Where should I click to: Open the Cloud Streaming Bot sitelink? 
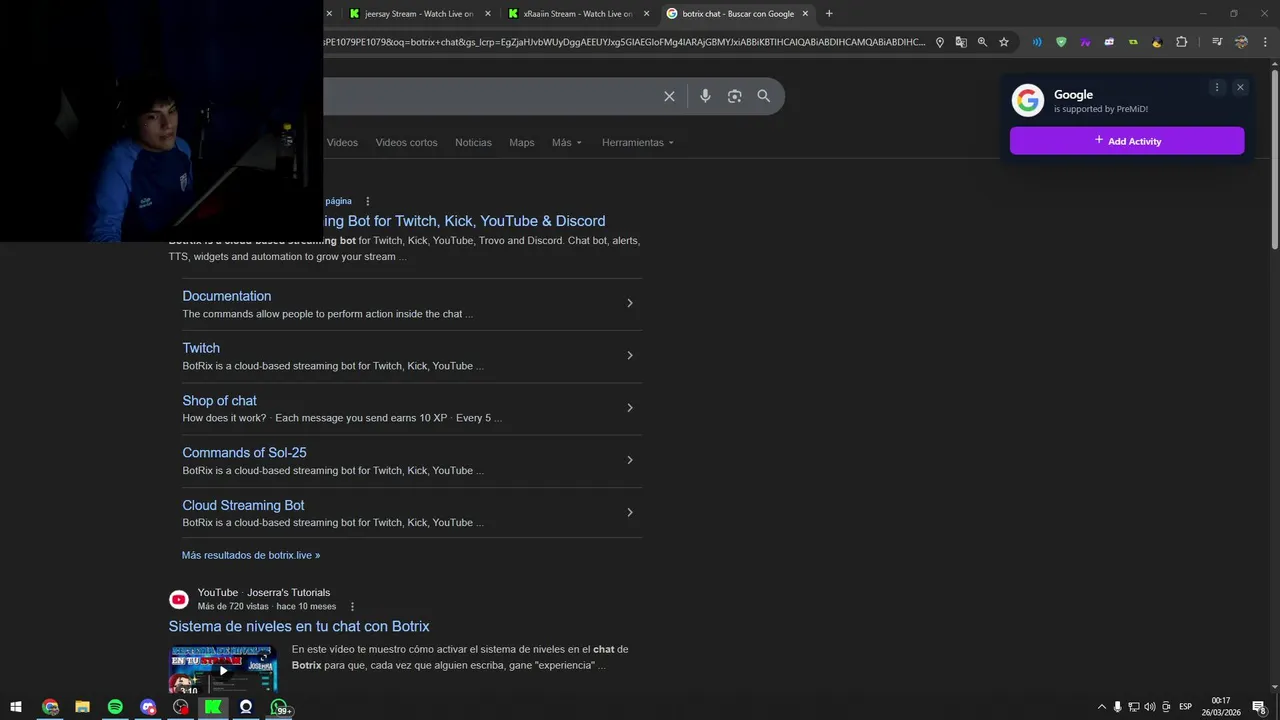click(243, 505)
